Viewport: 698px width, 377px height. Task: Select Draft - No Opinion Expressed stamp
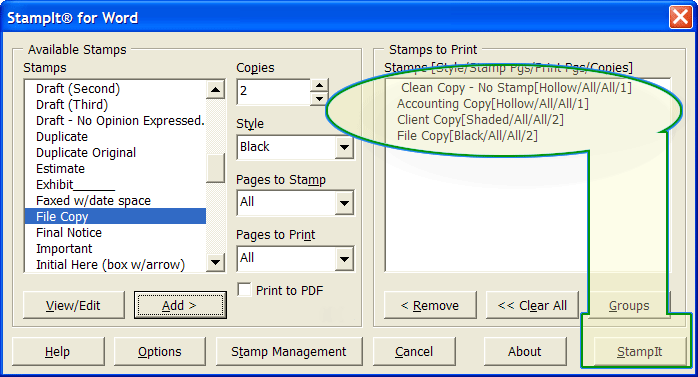coord(115,121)
